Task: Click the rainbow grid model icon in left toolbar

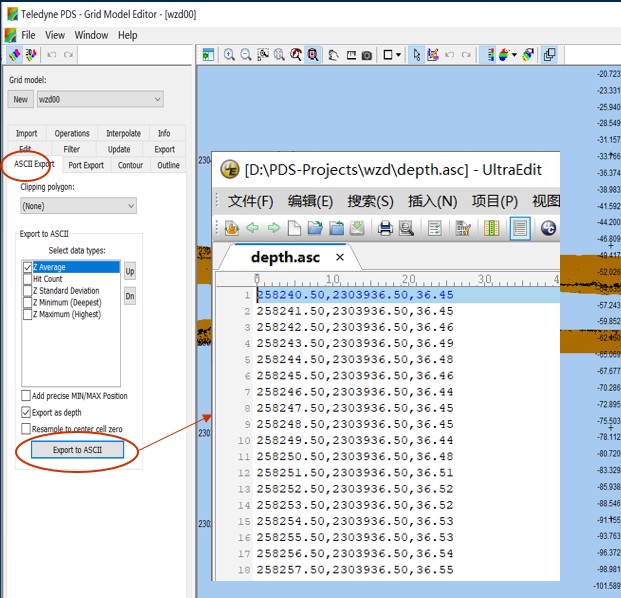Action: coord(15,55)
